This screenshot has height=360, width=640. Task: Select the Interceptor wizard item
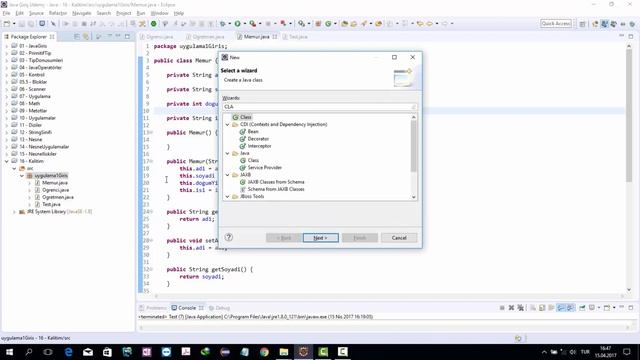tap(256, 146)
